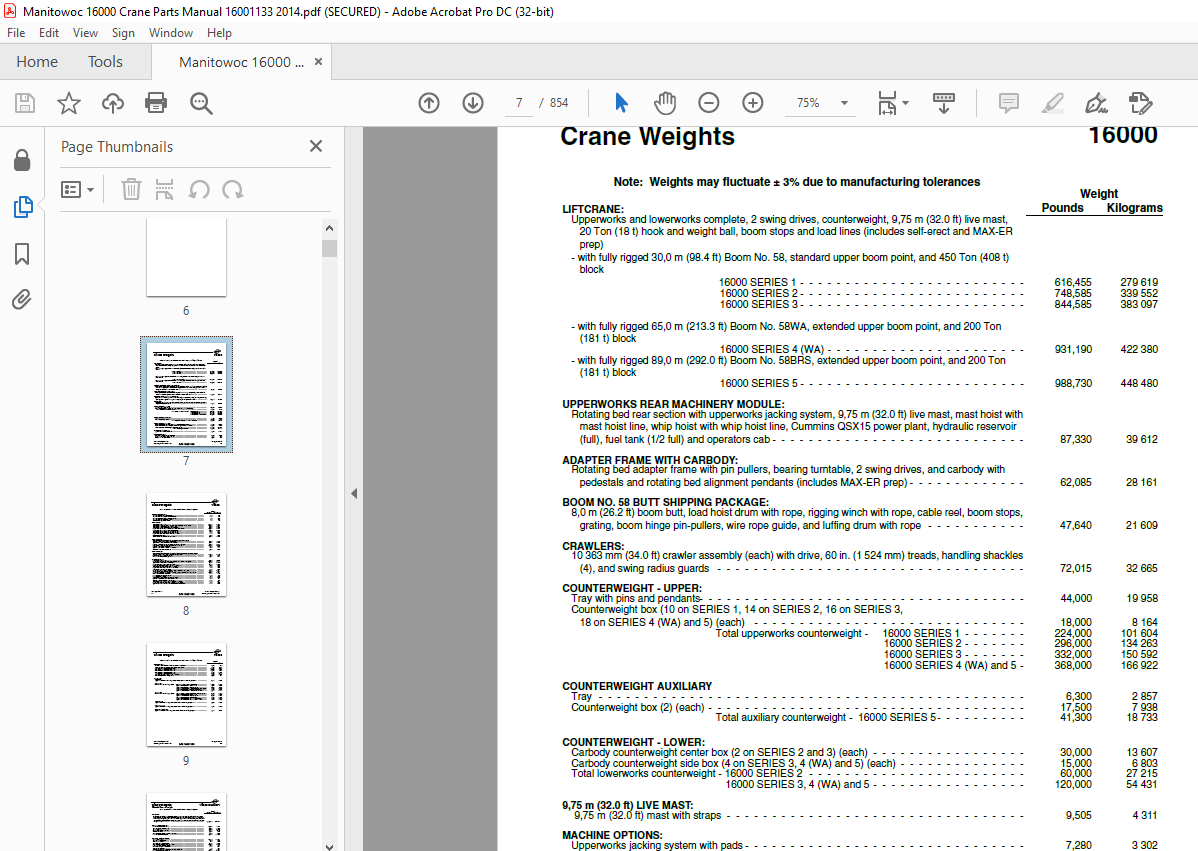Choose the Selection arrow tool

(621, 102)
